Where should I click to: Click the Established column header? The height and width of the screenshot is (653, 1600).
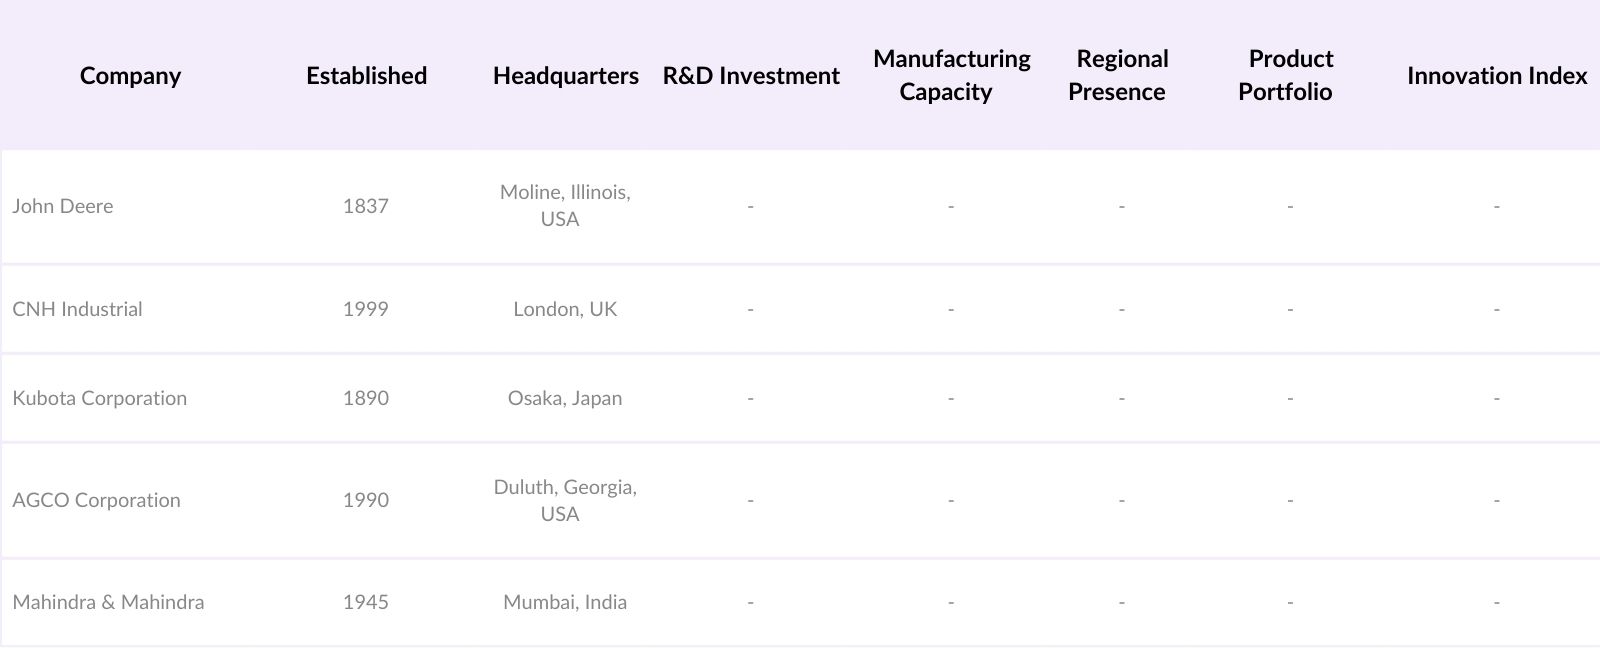[x=366, y=76]
